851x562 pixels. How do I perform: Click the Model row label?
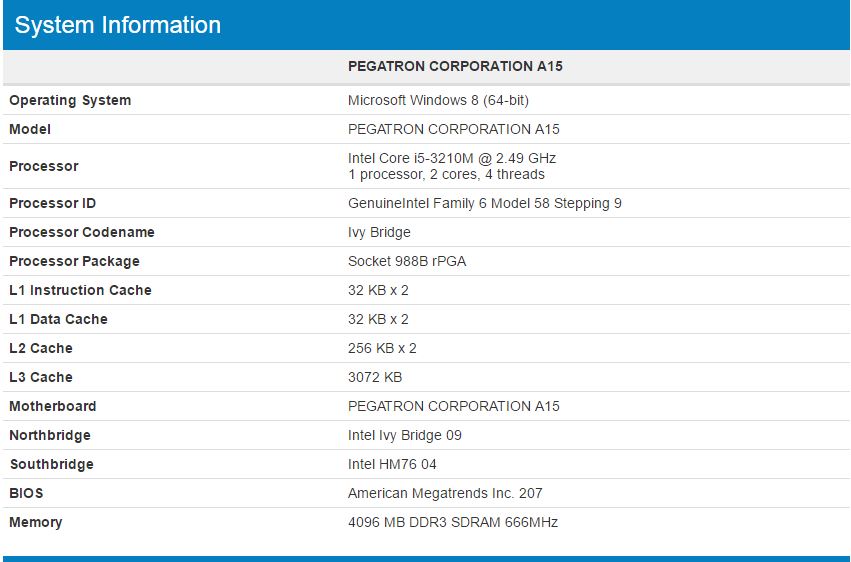tap(30, 129)
